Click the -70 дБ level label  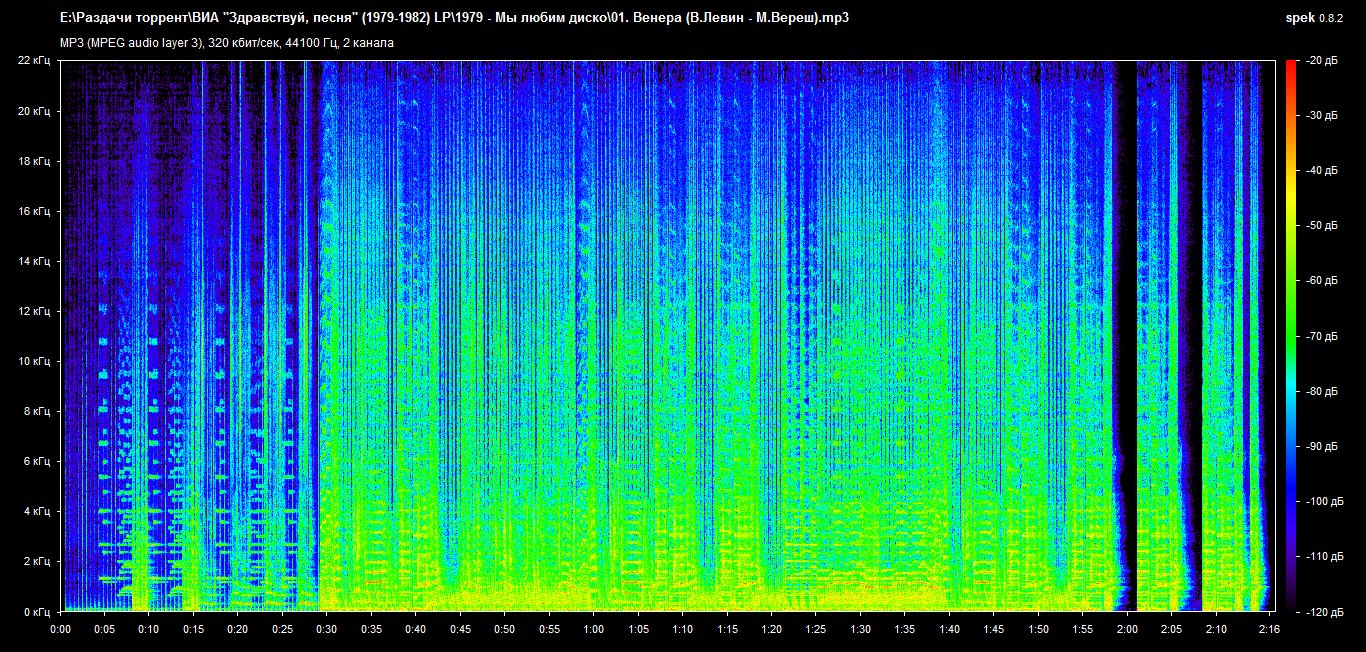[x=1320, y=336]
